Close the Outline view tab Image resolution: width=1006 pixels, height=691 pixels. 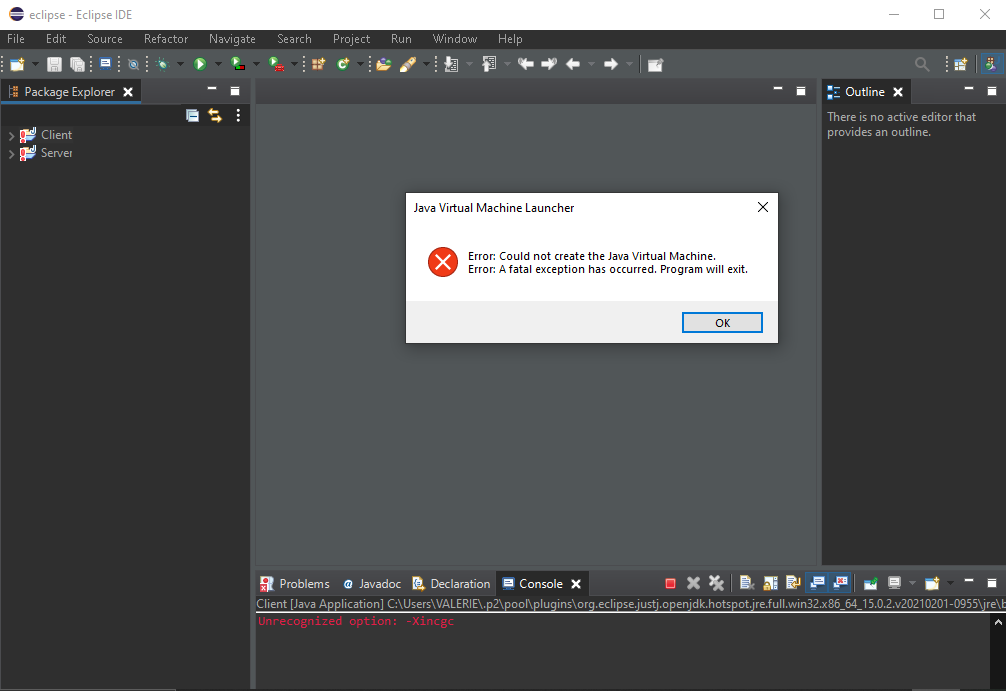pyautogui.click(x=898, y=92)
